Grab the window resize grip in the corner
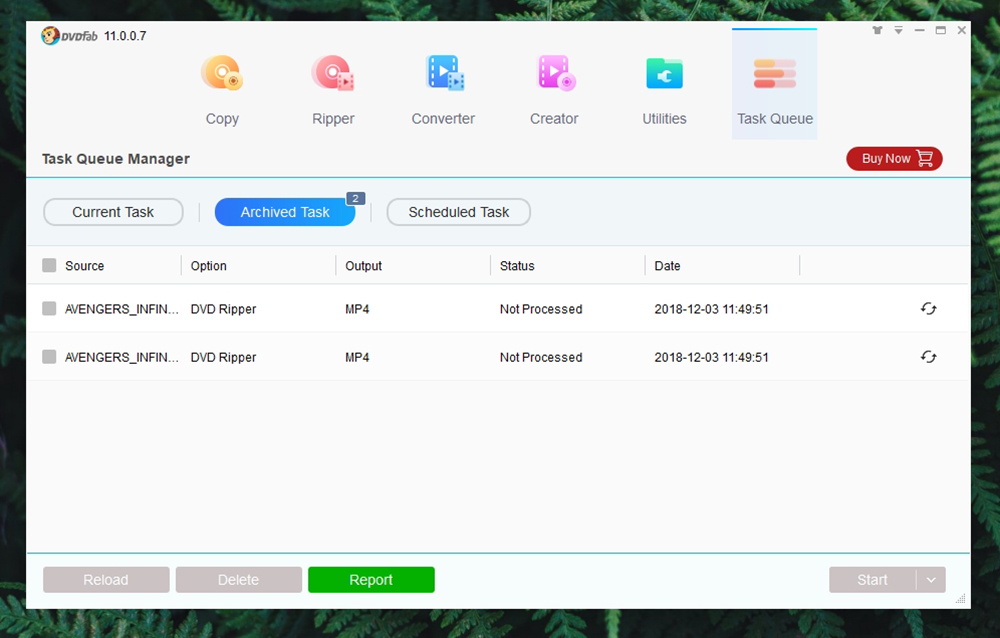 pos(960,598)
